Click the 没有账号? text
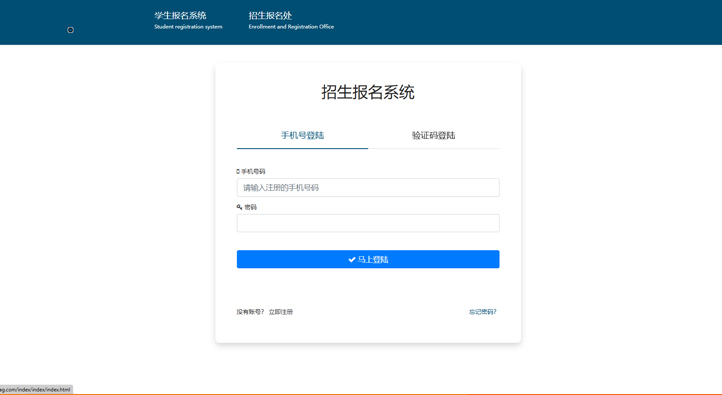The image size is (722, 395). click(x=250, y=312)
